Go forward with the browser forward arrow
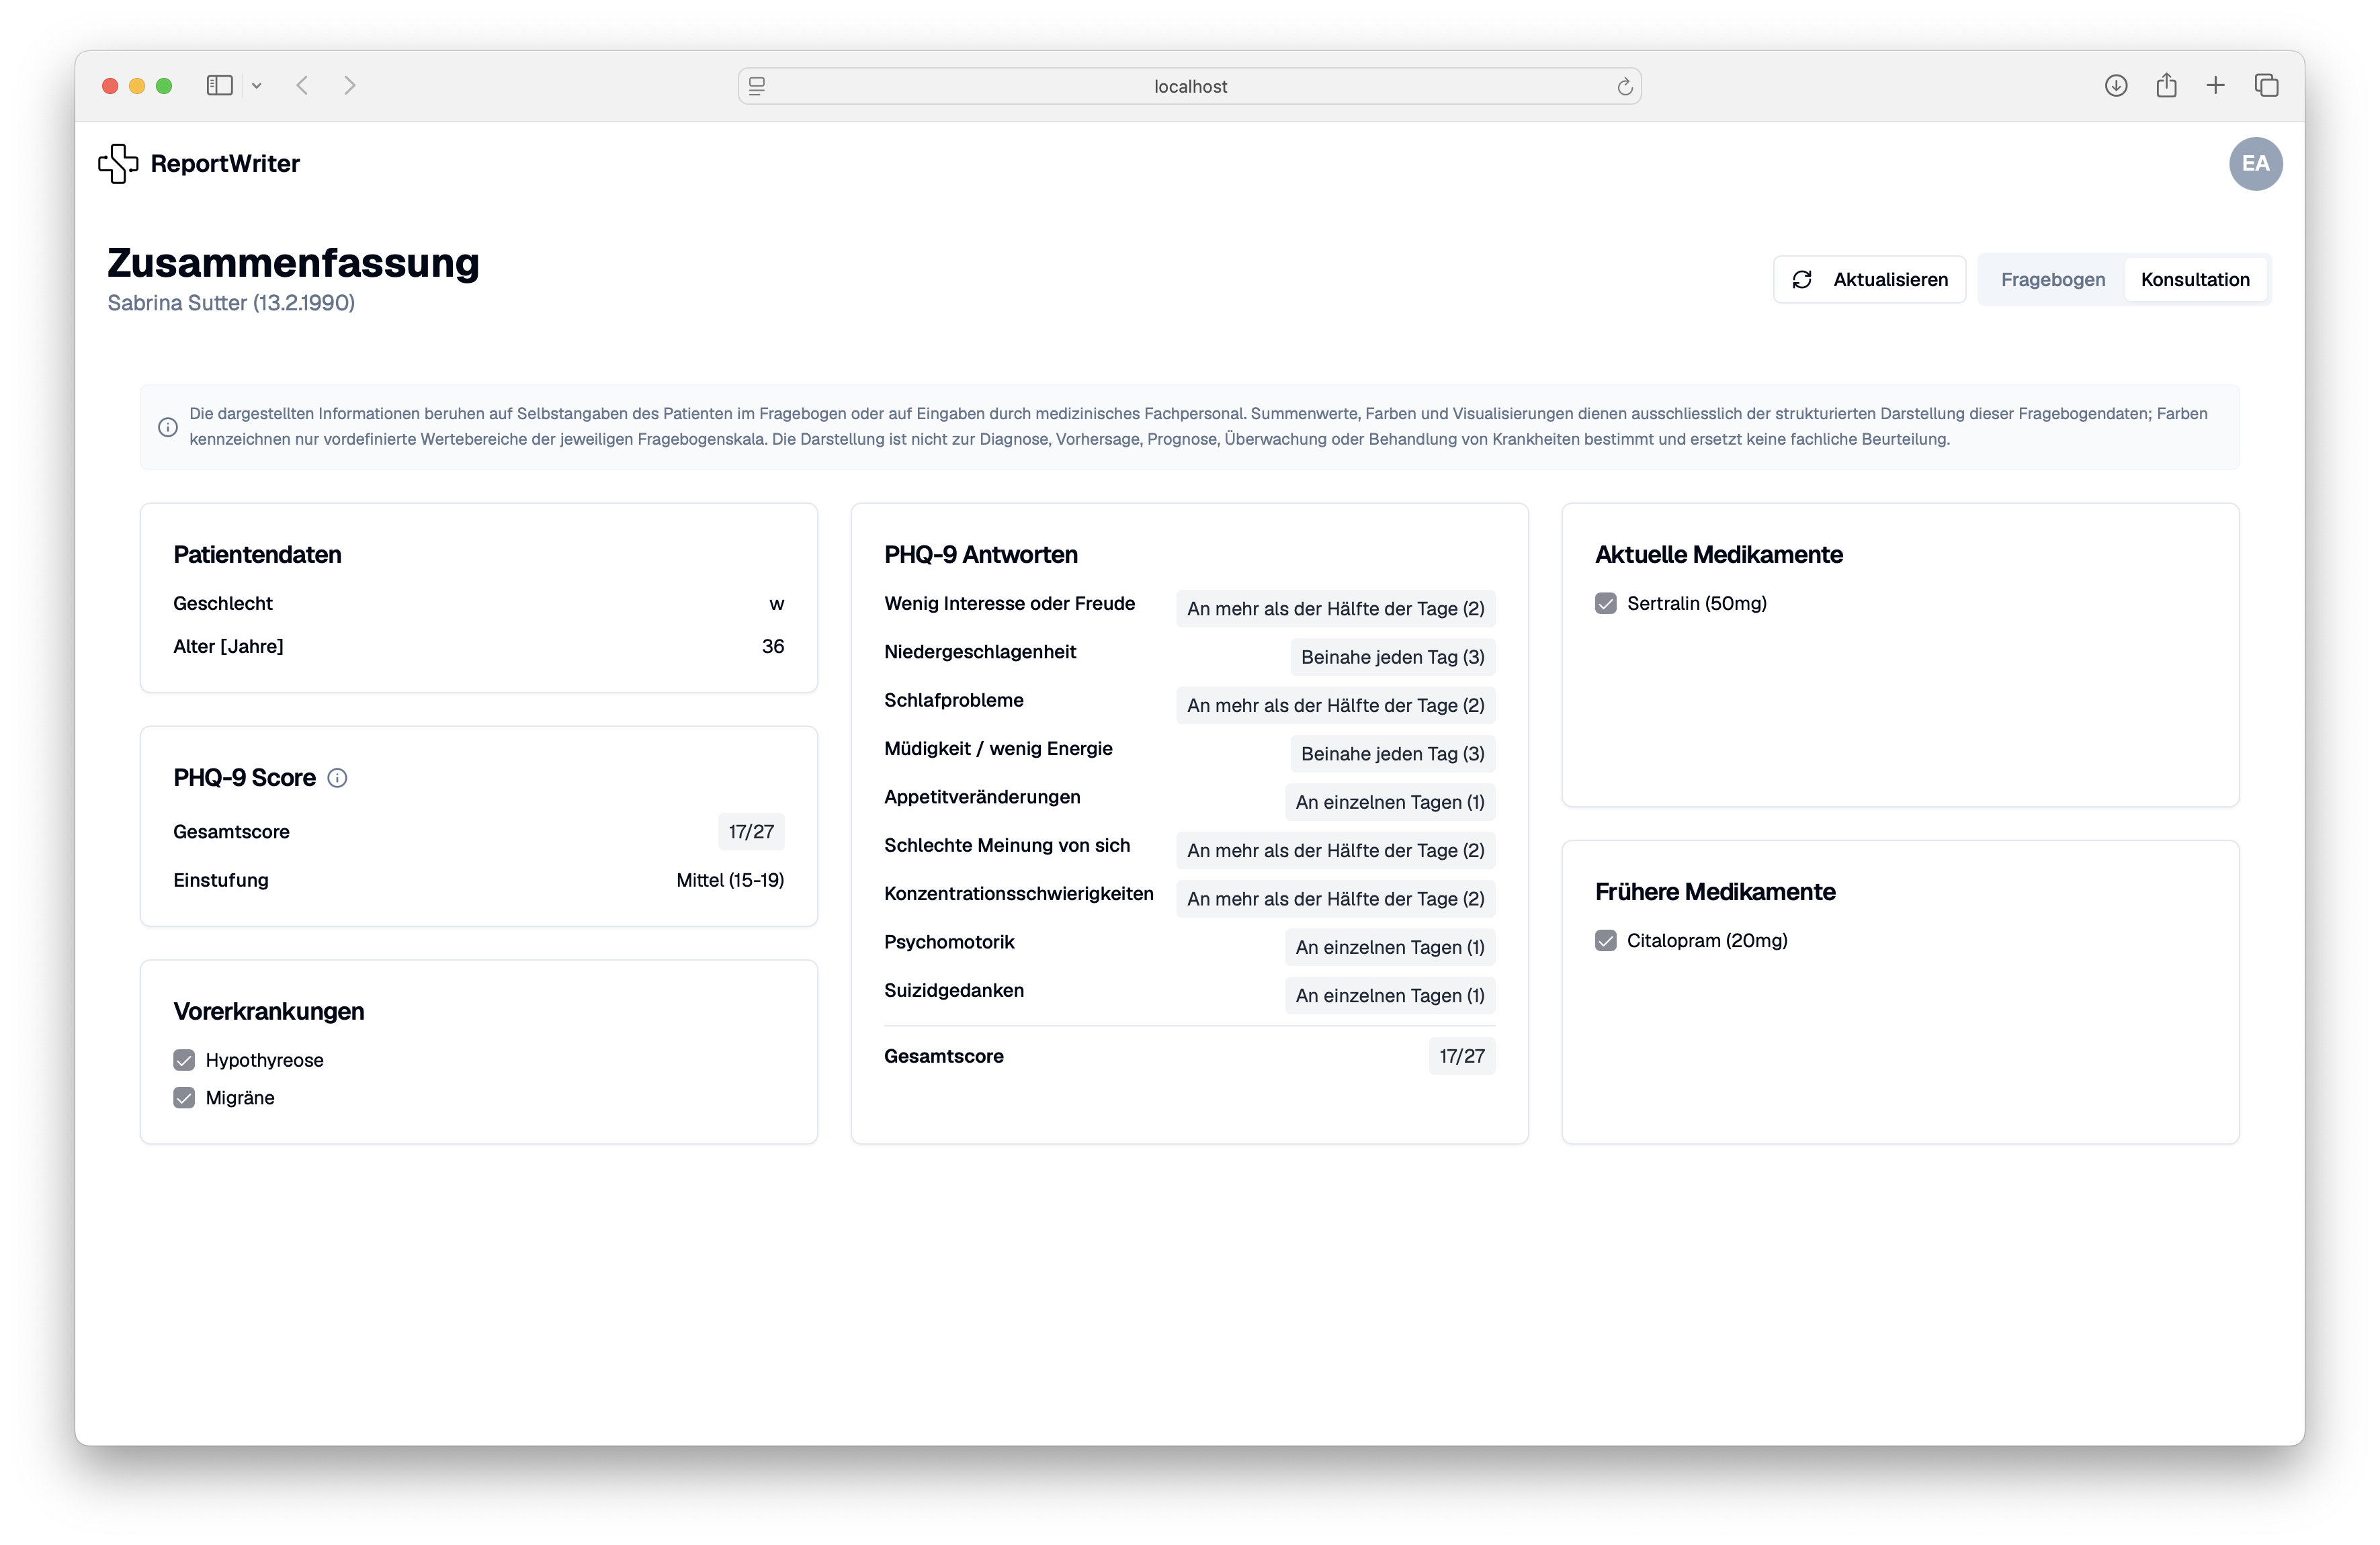Viewport: 2380px width, 1545px height. (x=350, y=86)
